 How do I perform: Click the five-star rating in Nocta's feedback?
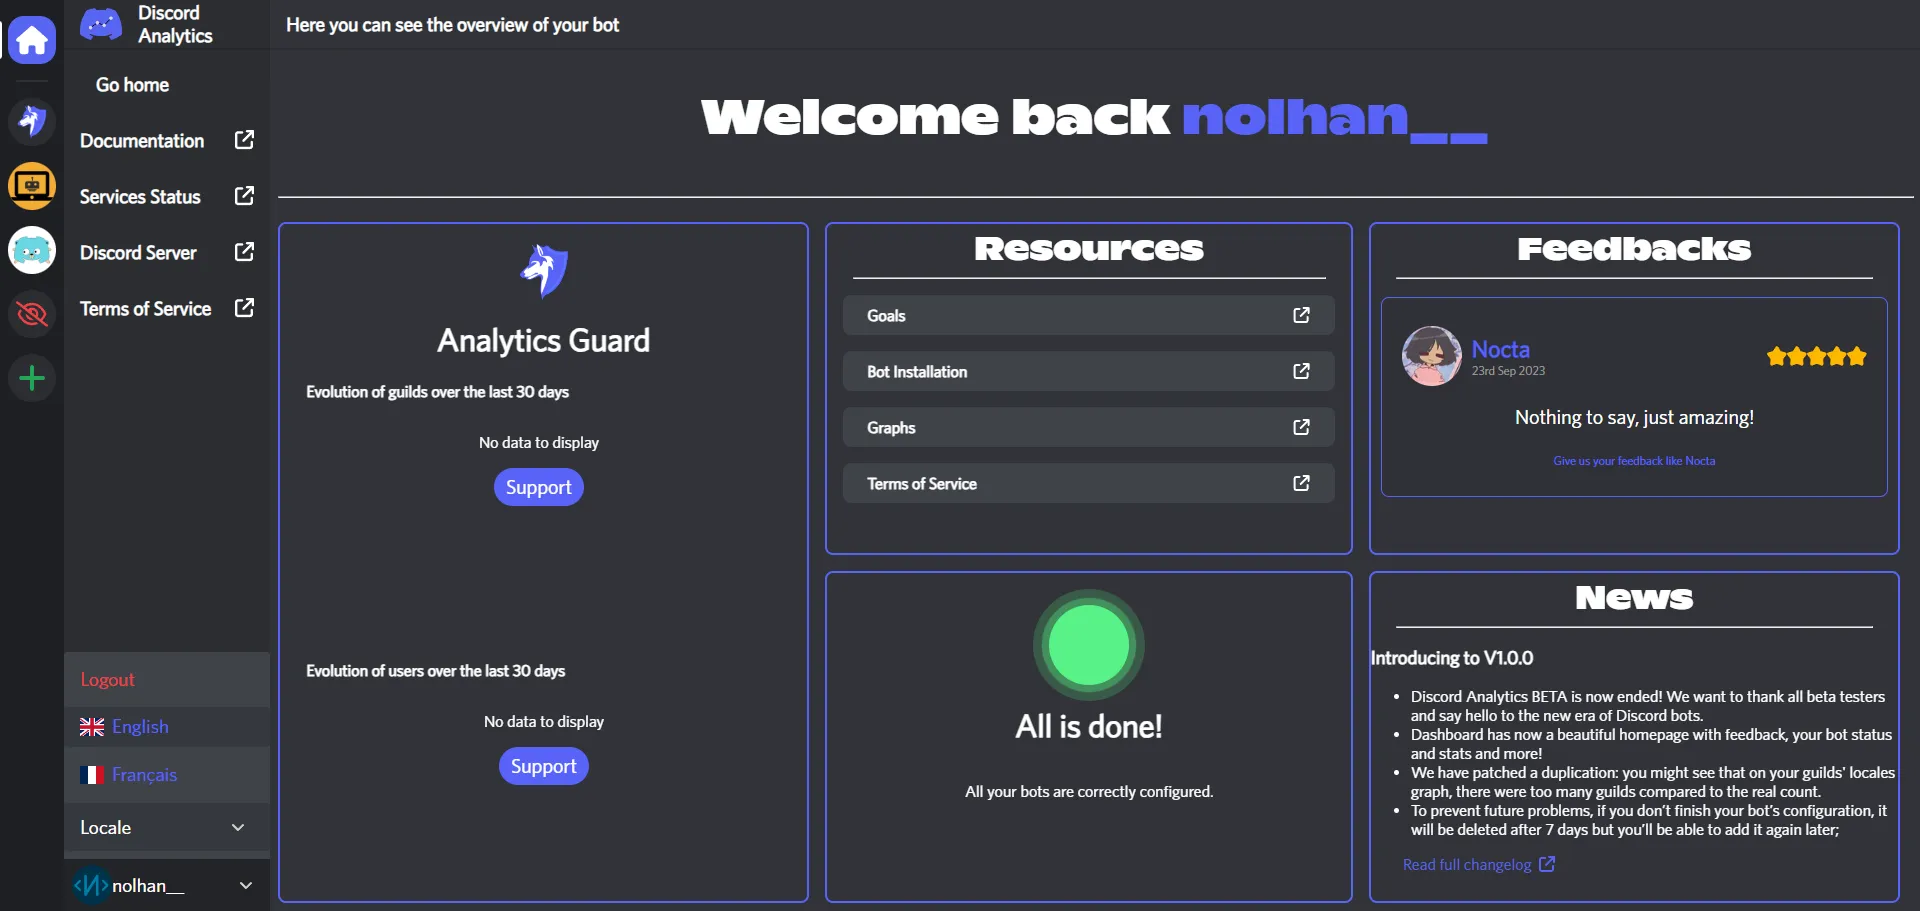(1816, 356)
